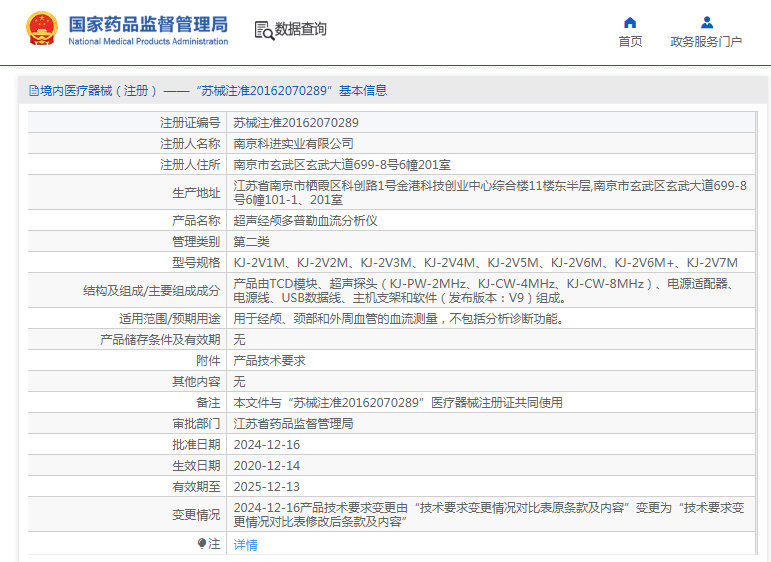Click the 附件 label
The height and width of the screenshot is (562, 771).
208,361
